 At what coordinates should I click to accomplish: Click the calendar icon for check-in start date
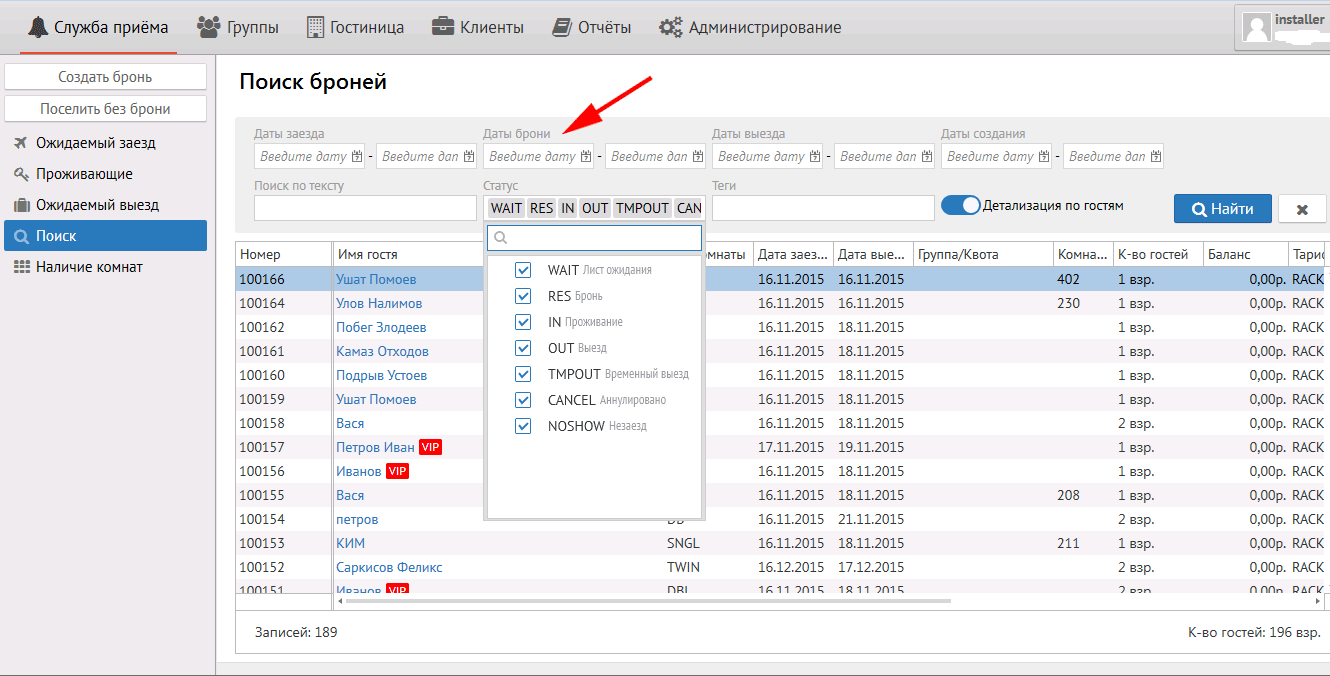coord(358,157)
